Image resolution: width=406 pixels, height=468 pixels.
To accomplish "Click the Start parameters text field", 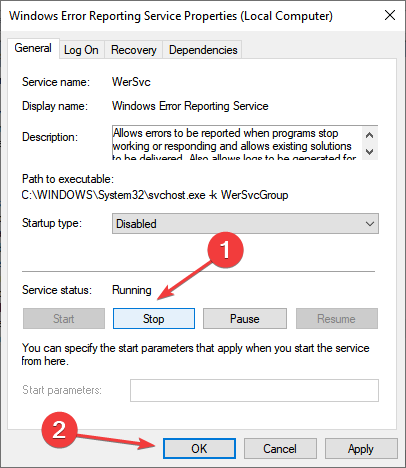I will (x=254, y=390).
